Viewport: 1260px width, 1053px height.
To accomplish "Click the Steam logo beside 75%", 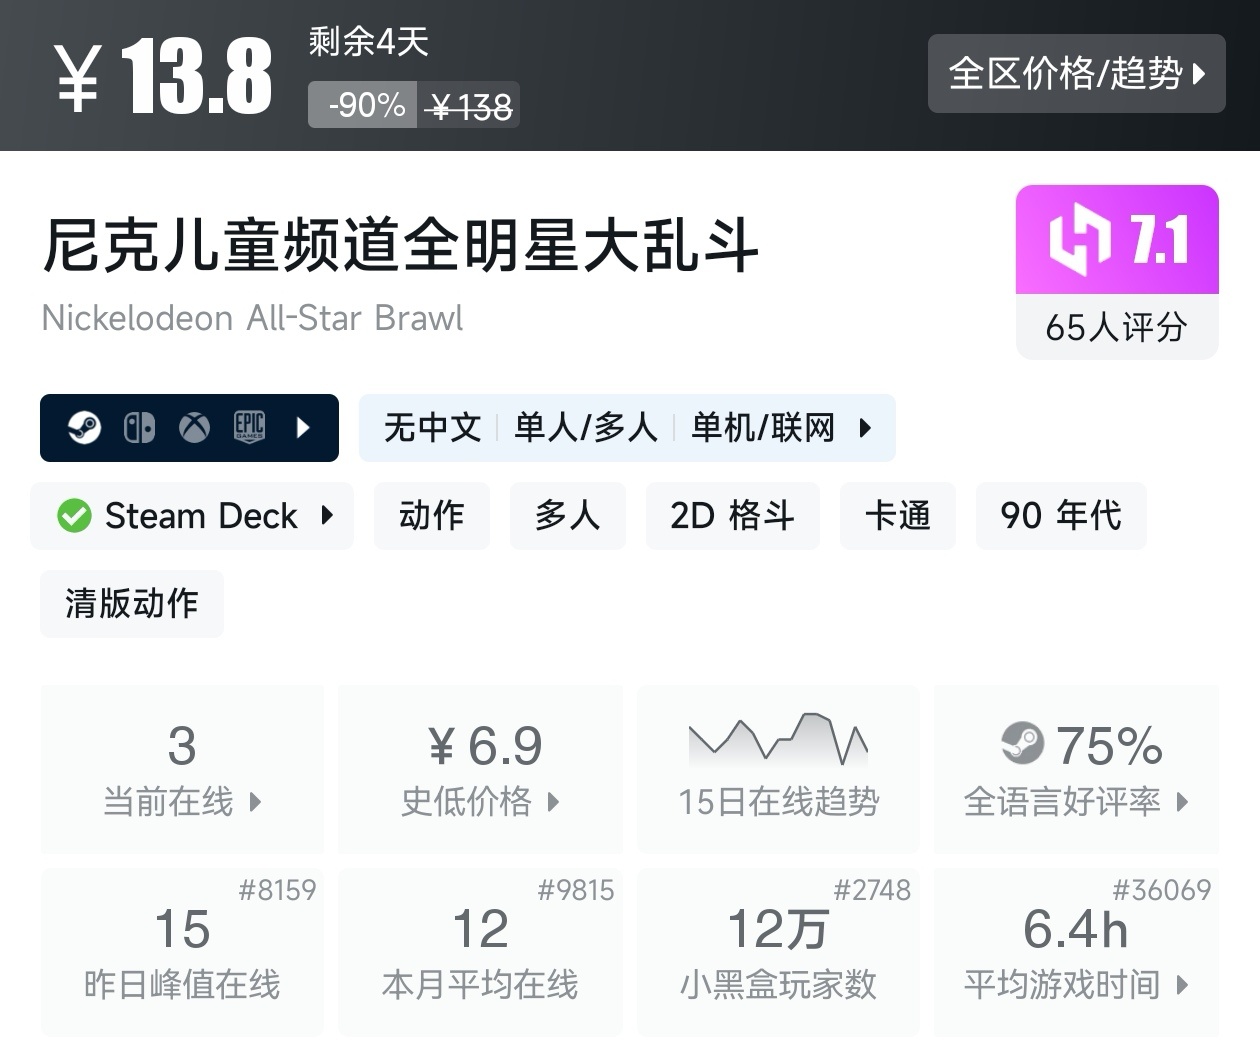I will [1022, 743].
